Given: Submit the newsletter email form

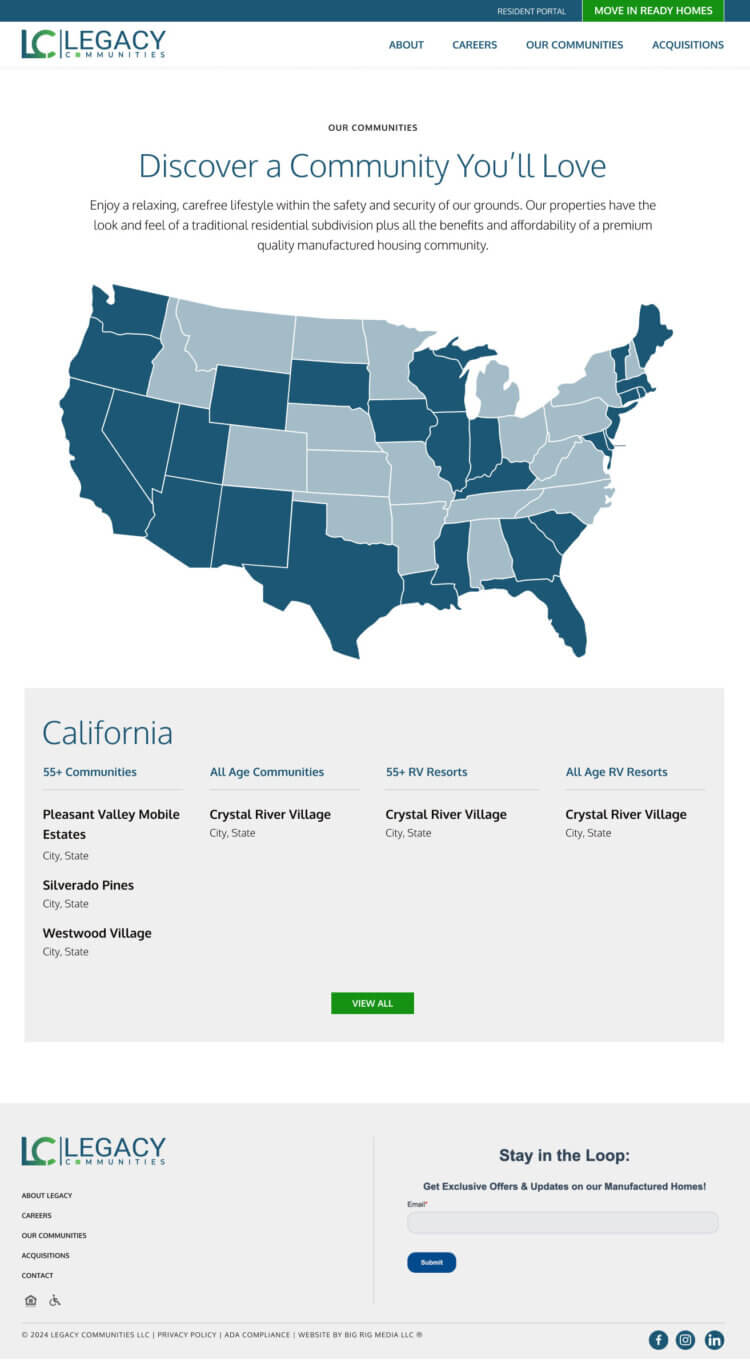Looking at the screenshot, I should 431,1262.
